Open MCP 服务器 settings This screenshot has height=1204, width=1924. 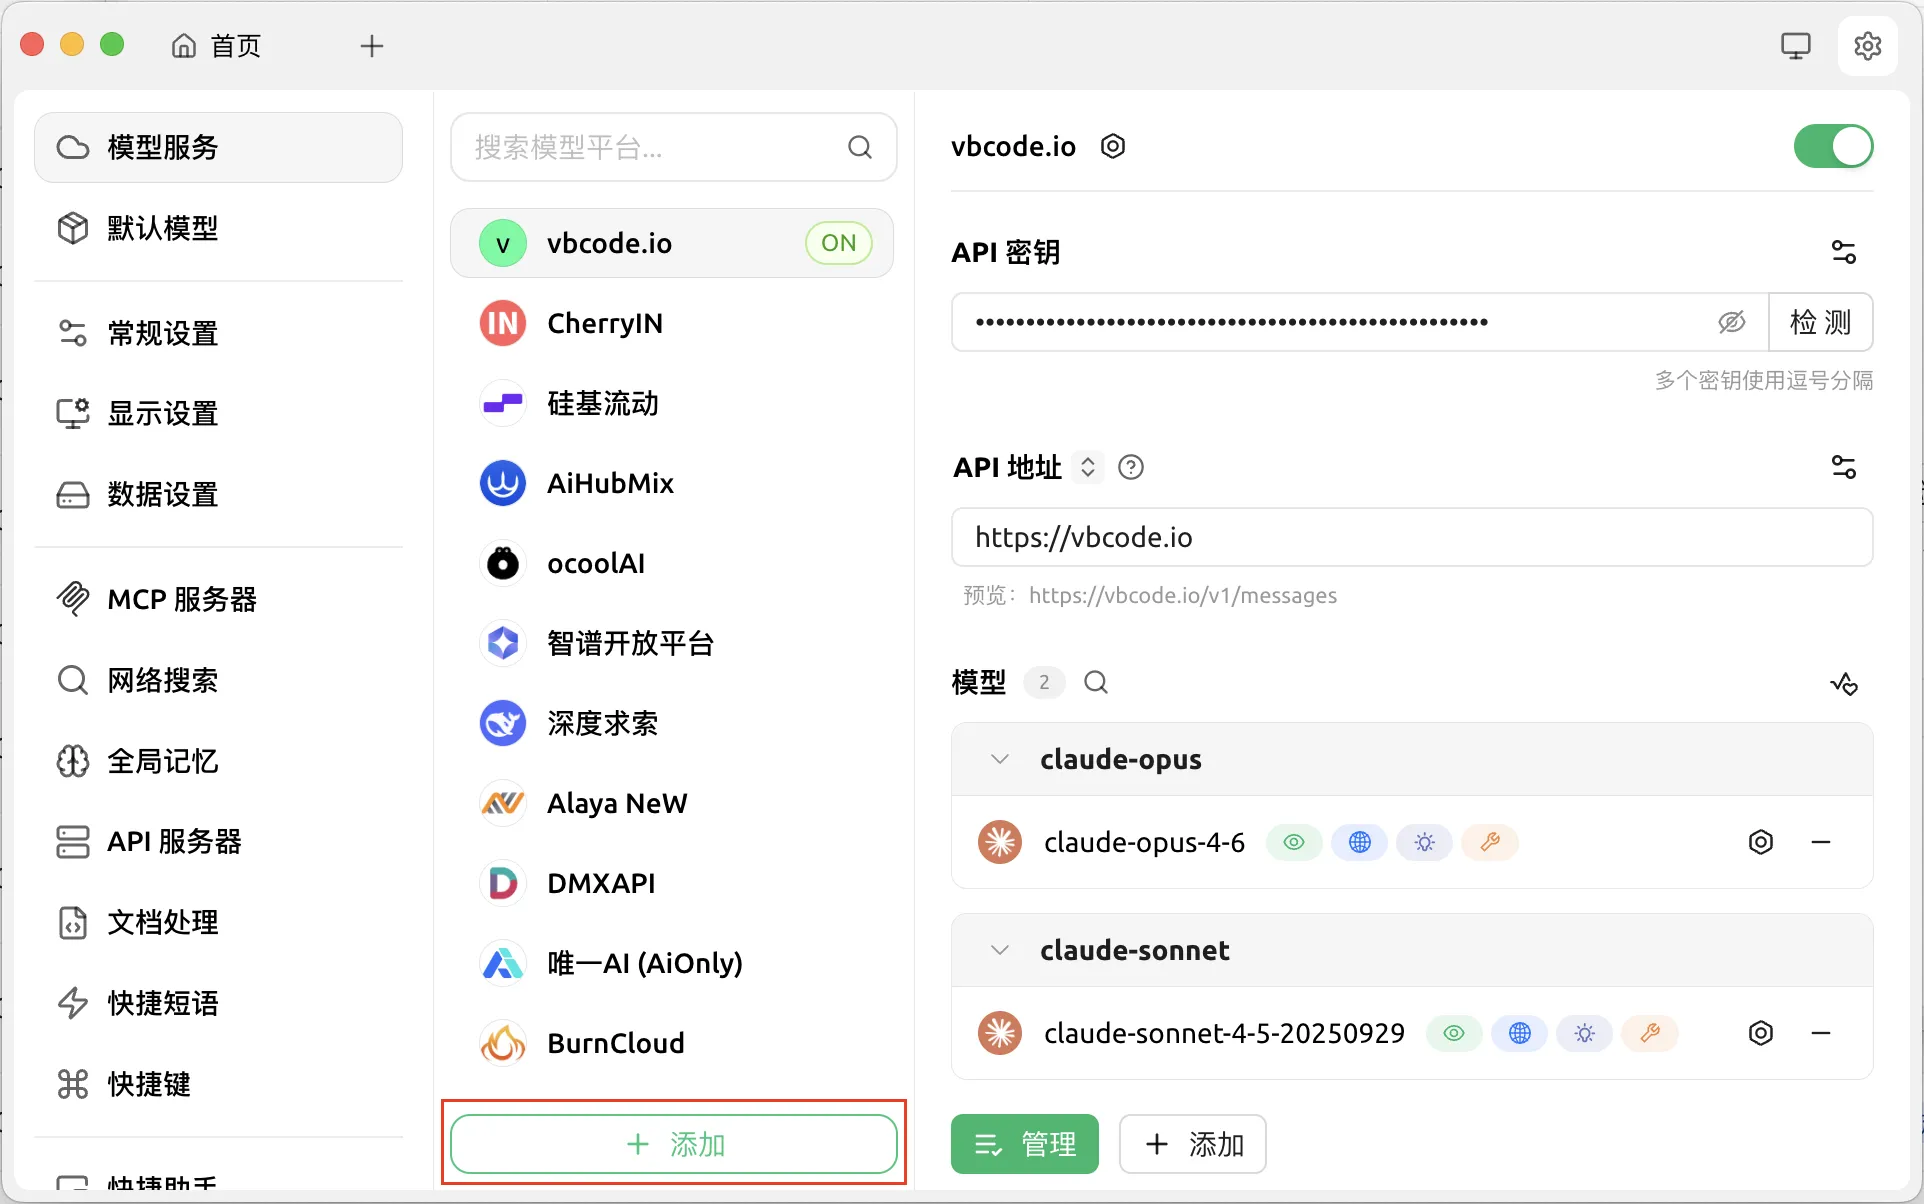[218, 599]
